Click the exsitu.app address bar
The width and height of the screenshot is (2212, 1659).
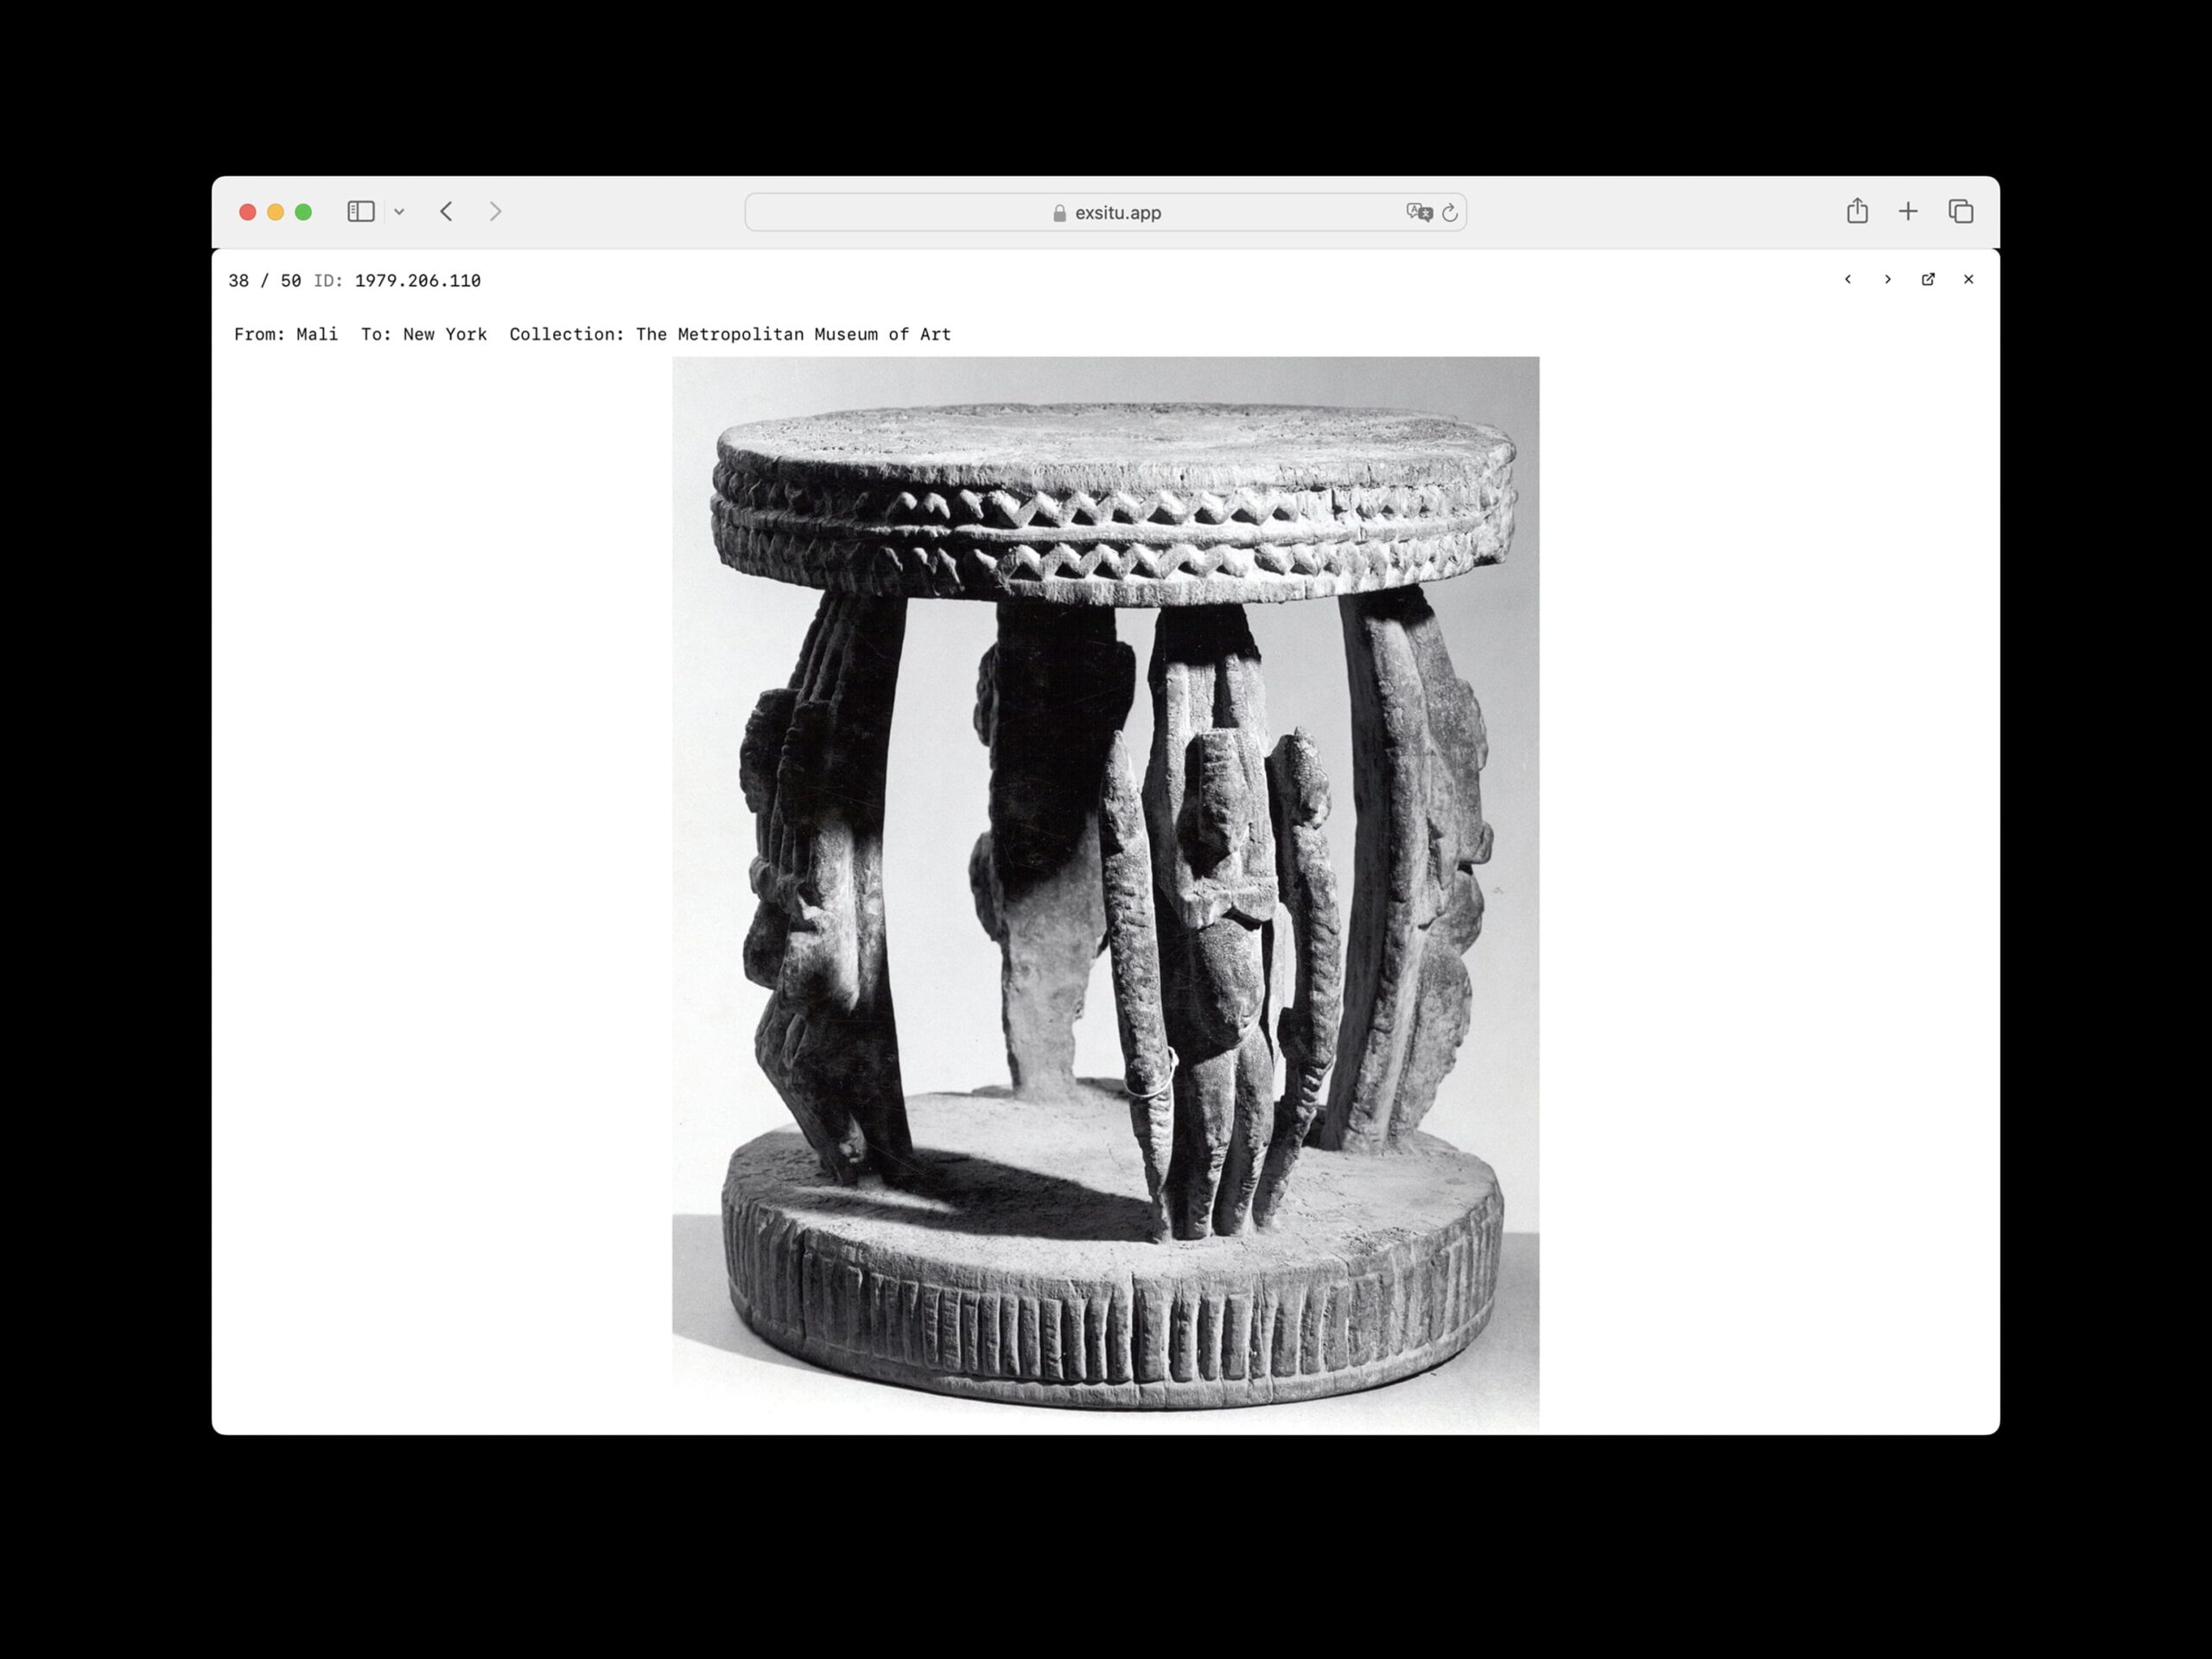click(x=1105, y=212)
